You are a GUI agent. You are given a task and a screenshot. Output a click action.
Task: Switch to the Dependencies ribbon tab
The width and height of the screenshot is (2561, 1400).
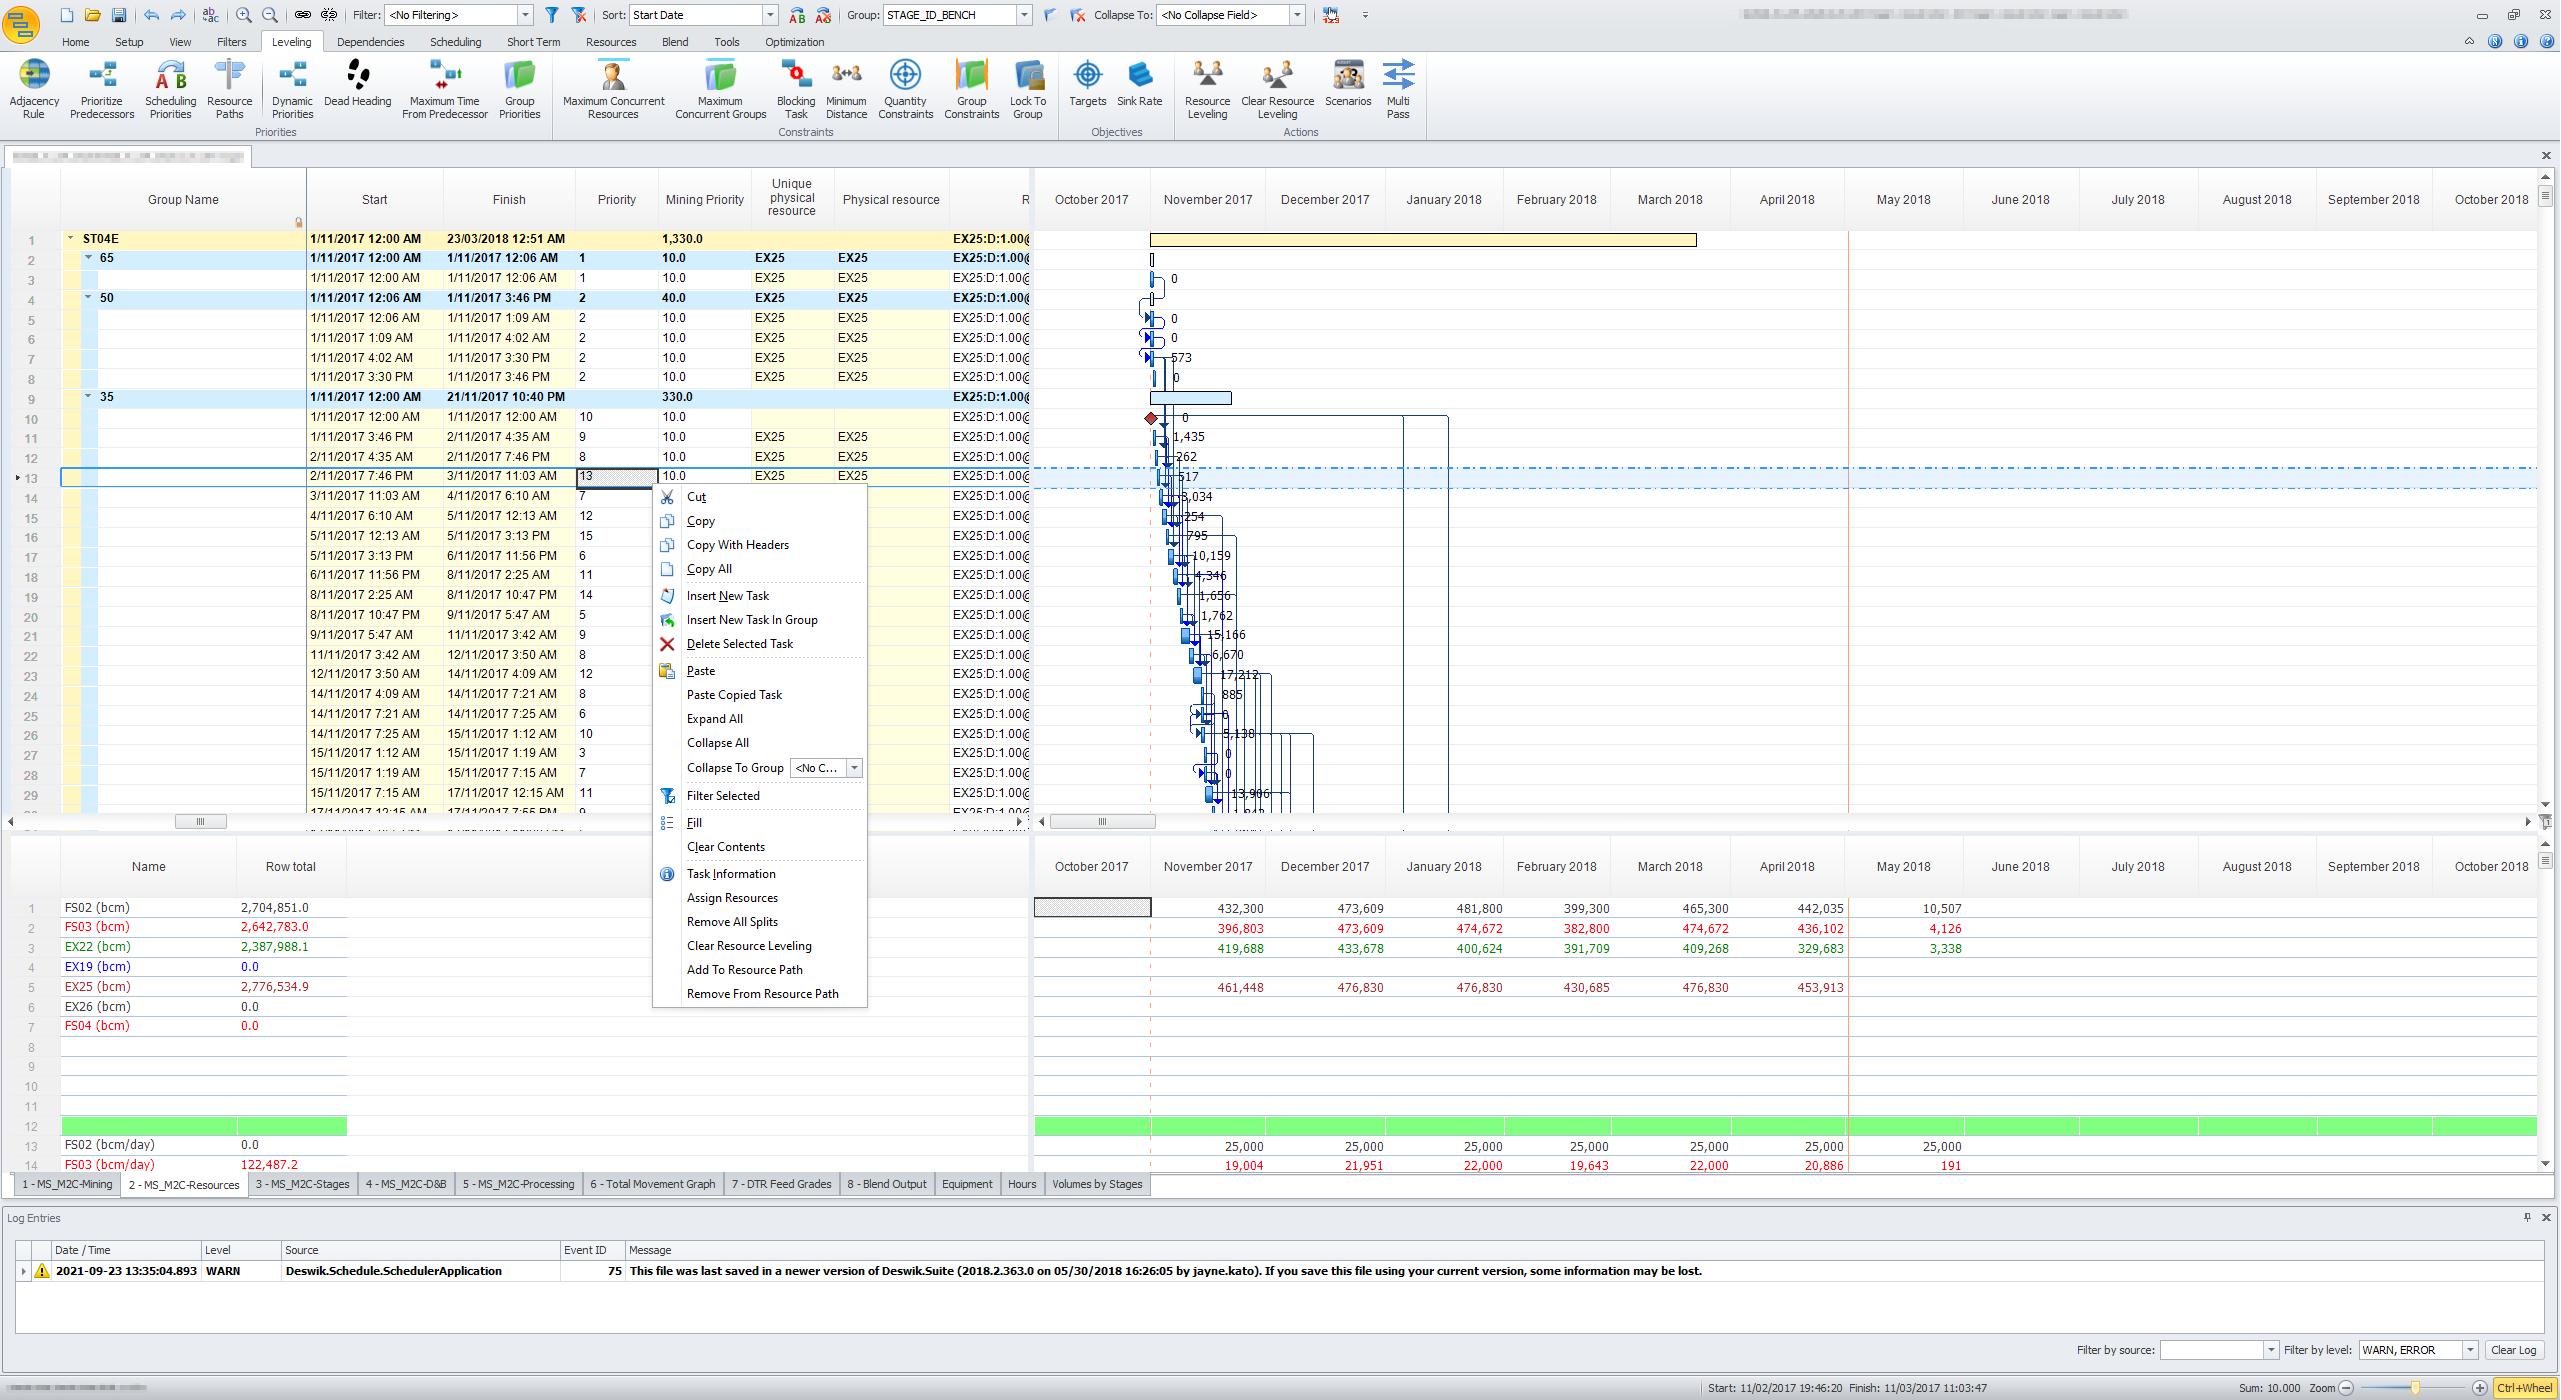coord(370,42)
